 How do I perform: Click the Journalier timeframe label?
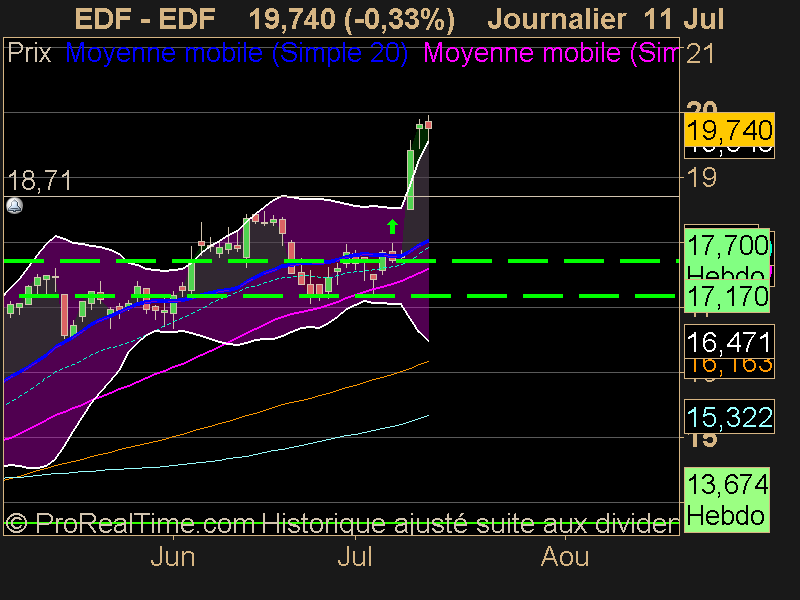[557, 19]
